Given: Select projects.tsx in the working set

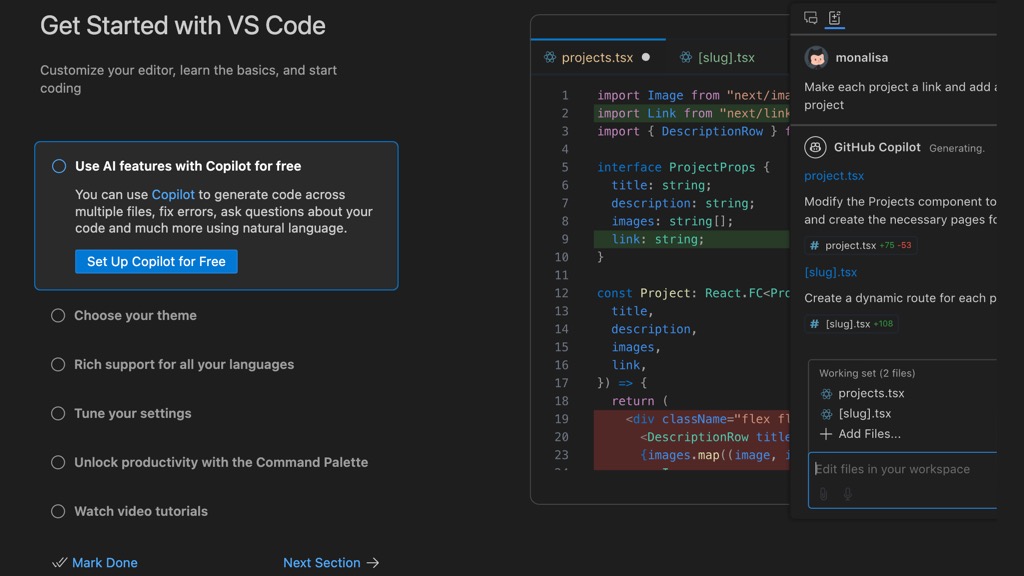Looking at the screenshot, I should tap(871, 393).
